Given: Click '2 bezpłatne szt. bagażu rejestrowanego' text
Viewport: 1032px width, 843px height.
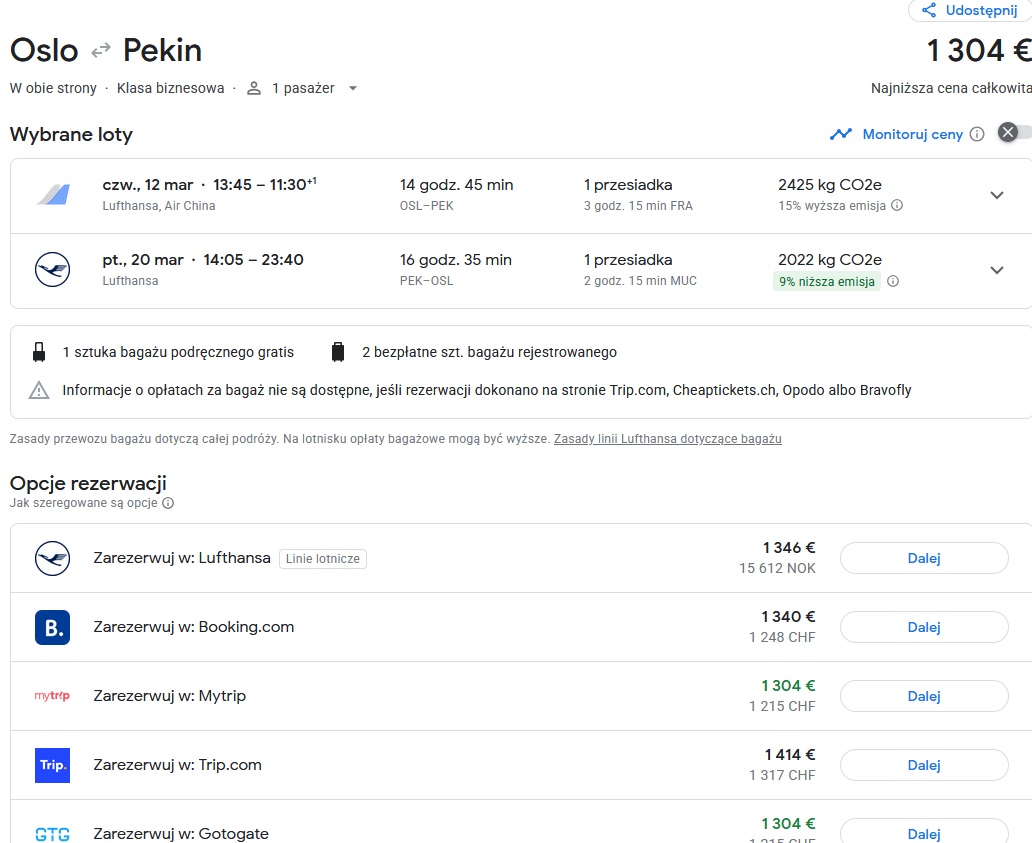Looking at the screenshot, I should [x=489, y=352].
